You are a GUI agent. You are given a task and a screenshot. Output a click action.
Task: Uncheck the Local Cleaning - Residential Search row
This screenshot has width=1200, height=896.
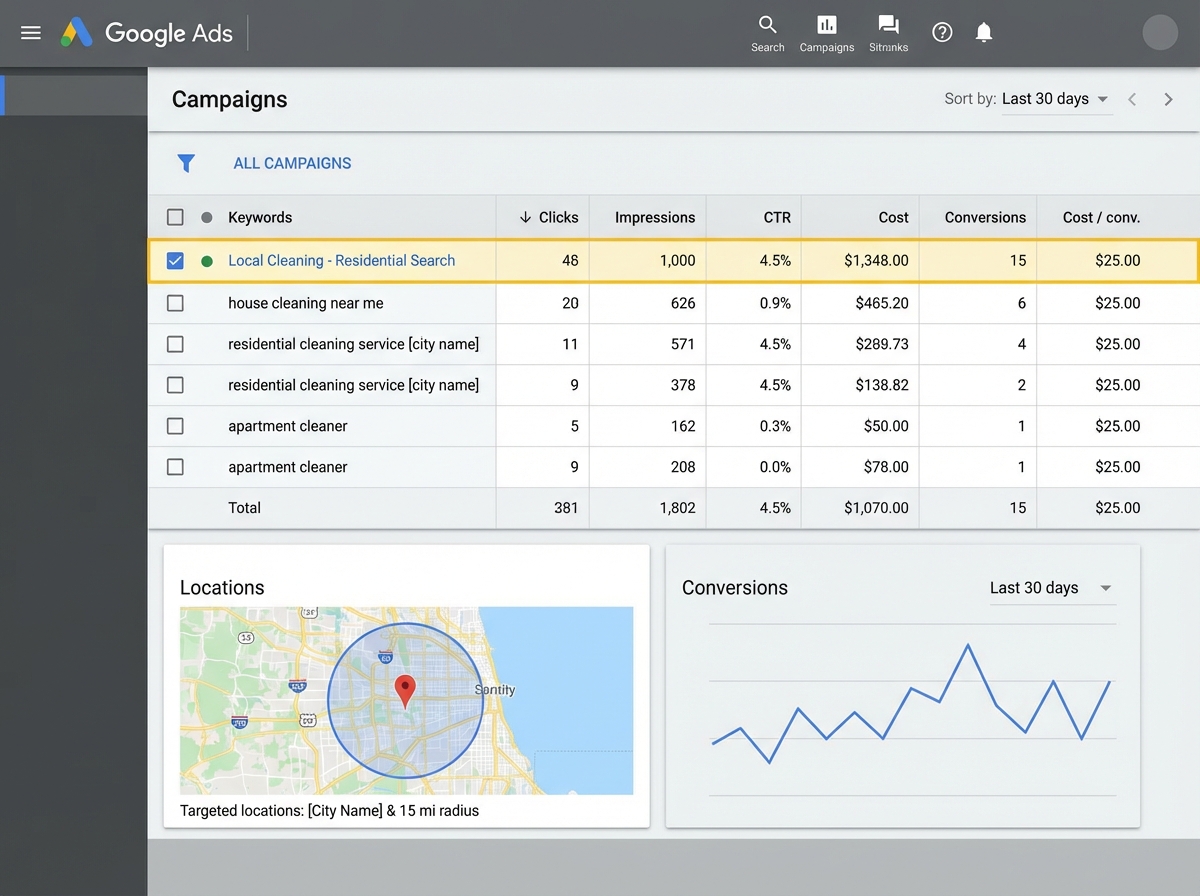coord(175,260)
